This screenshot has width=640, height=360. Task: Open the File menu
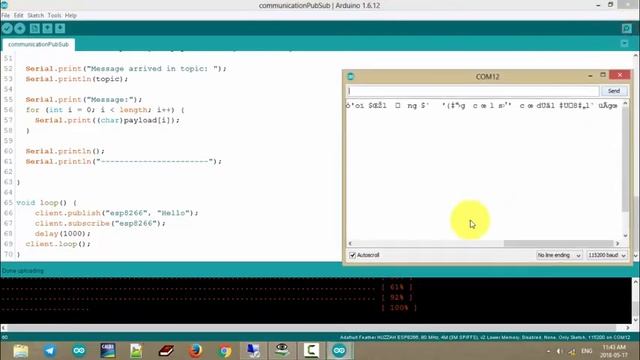pos(6,16)
